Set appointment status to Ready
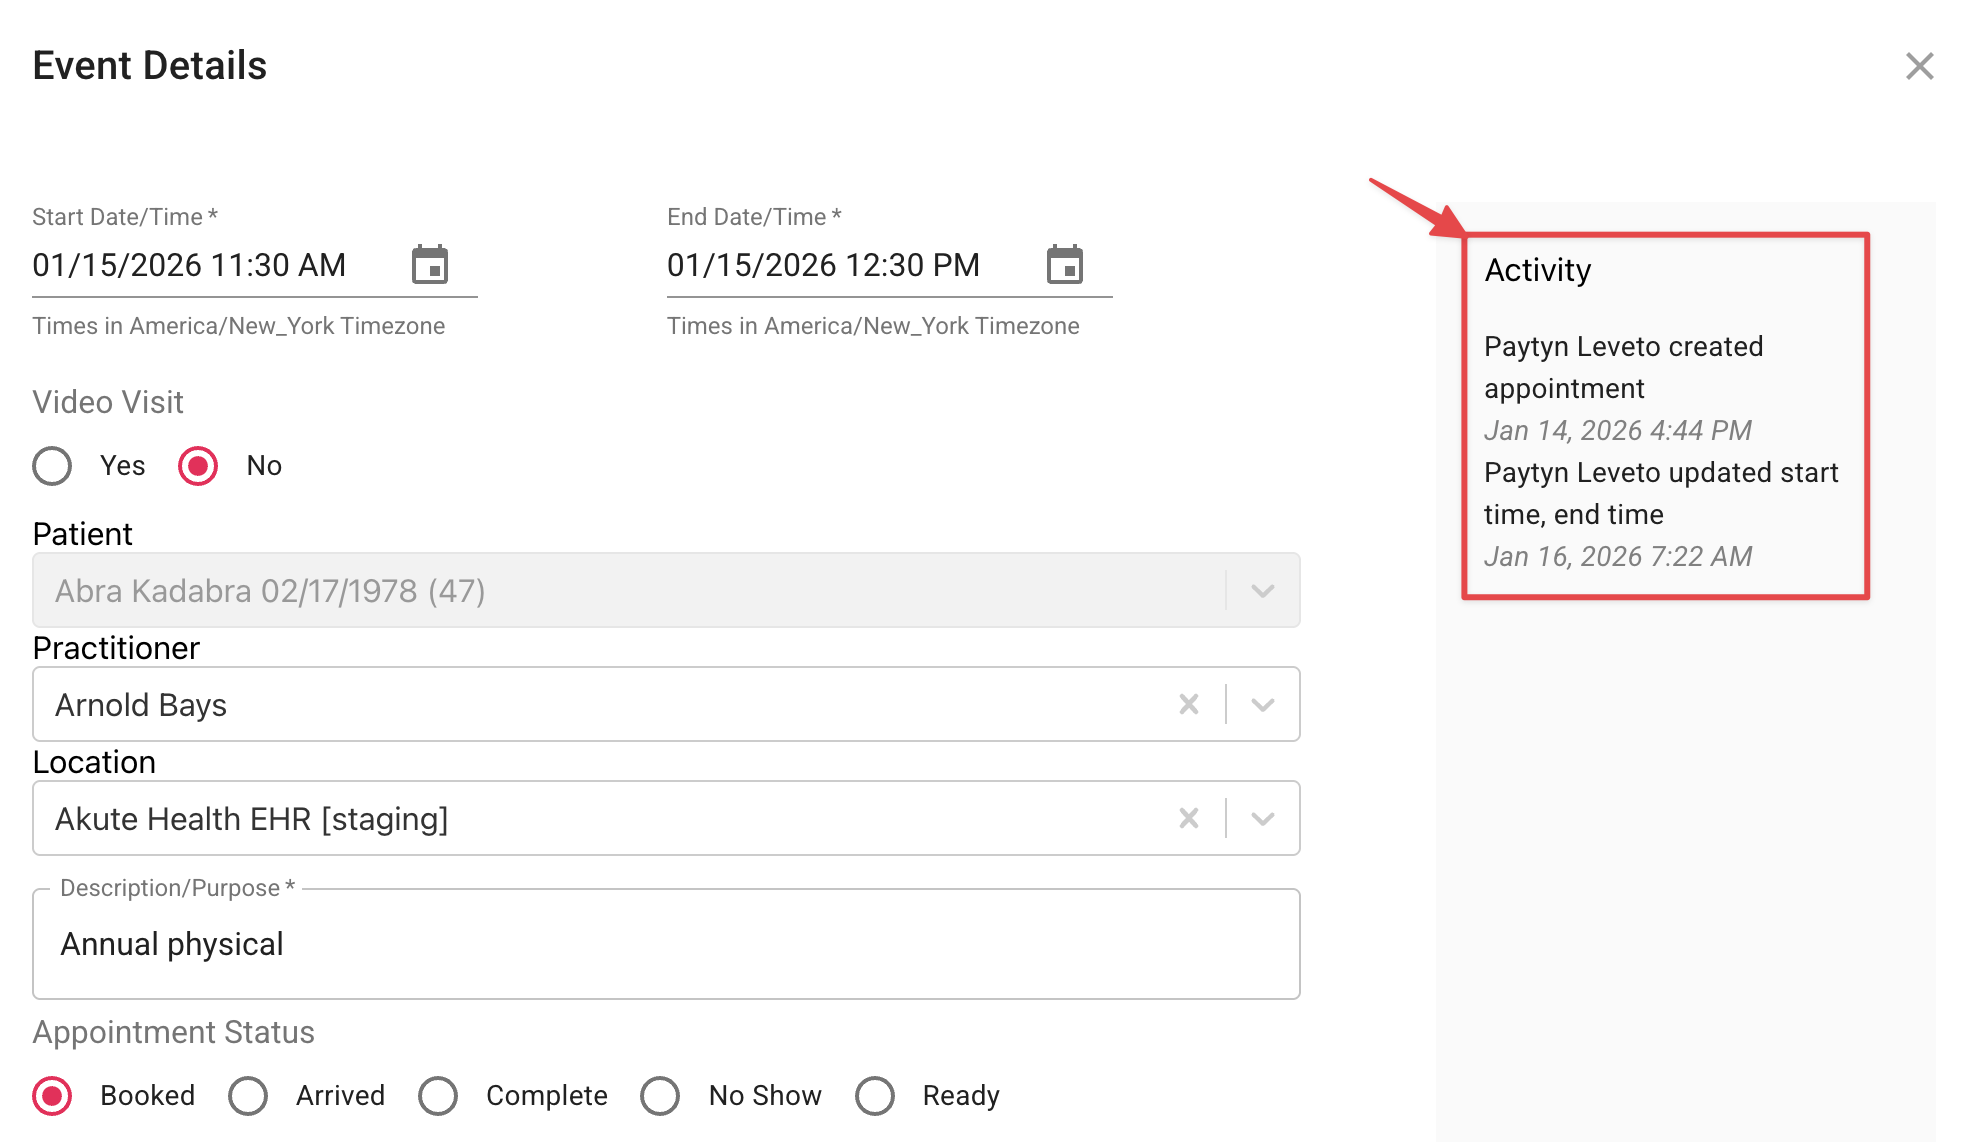 [875, 1096]
